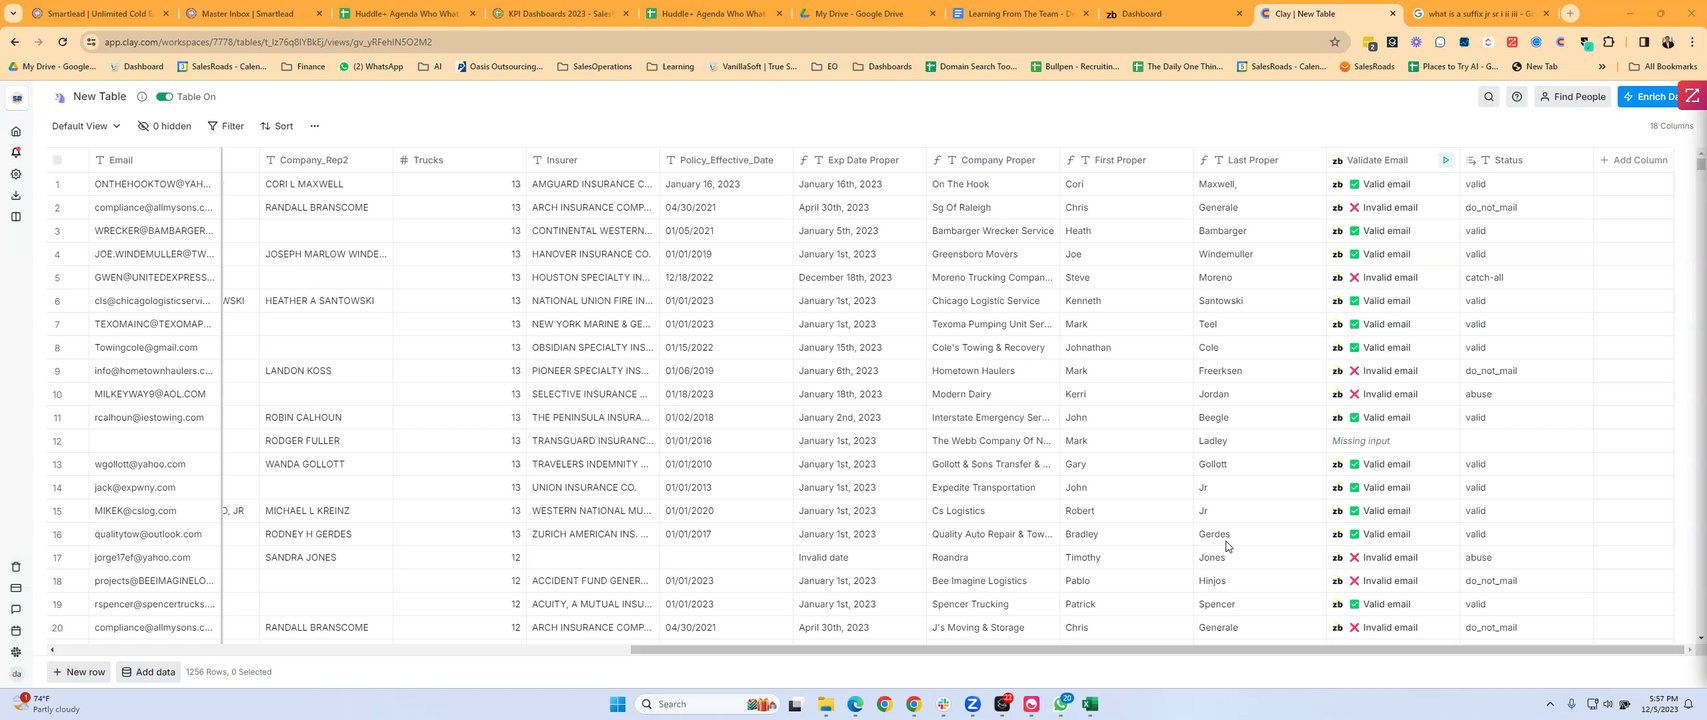Run the Validate Email column play button
The width and height of the screenshot is (1707, 720).
point(1445,160)
